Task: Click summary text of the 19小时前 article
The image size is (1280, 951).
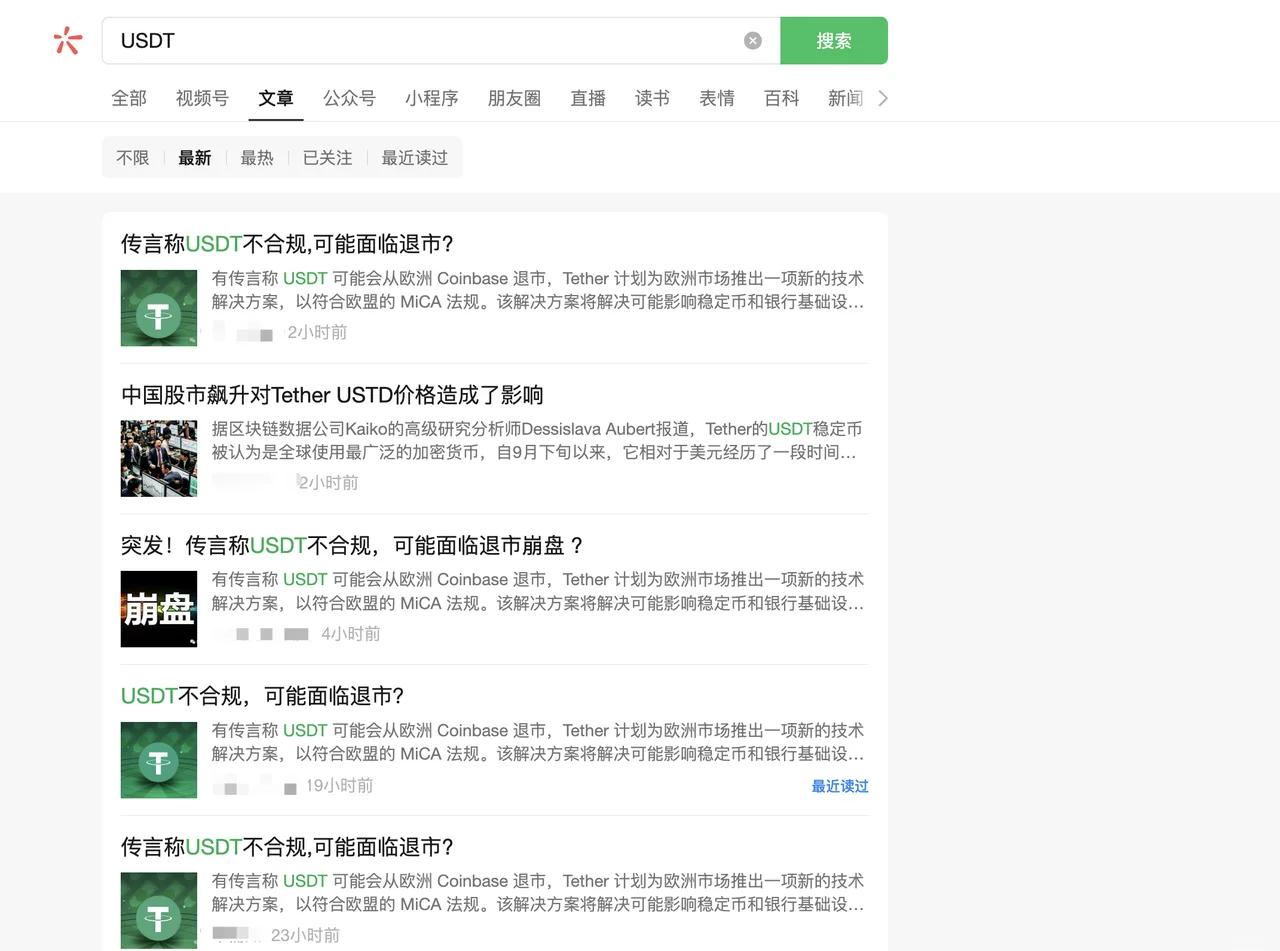Action: 538,742
